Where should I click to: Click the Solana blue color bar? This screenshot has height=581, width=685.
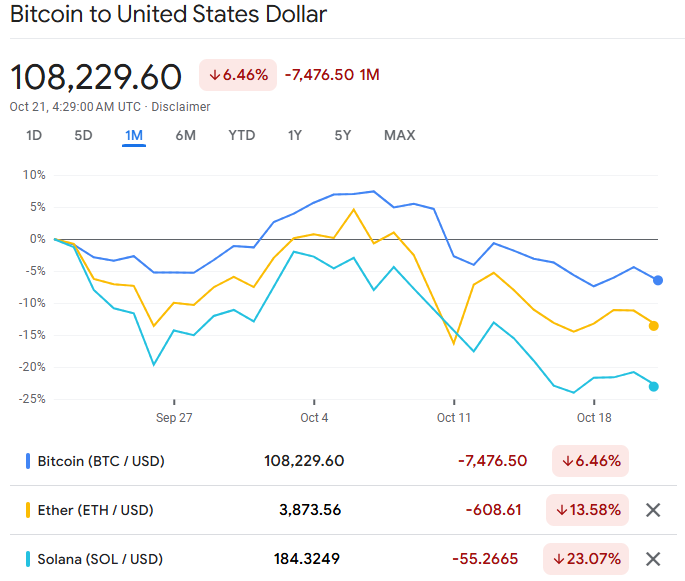click(x=27, y=559)
